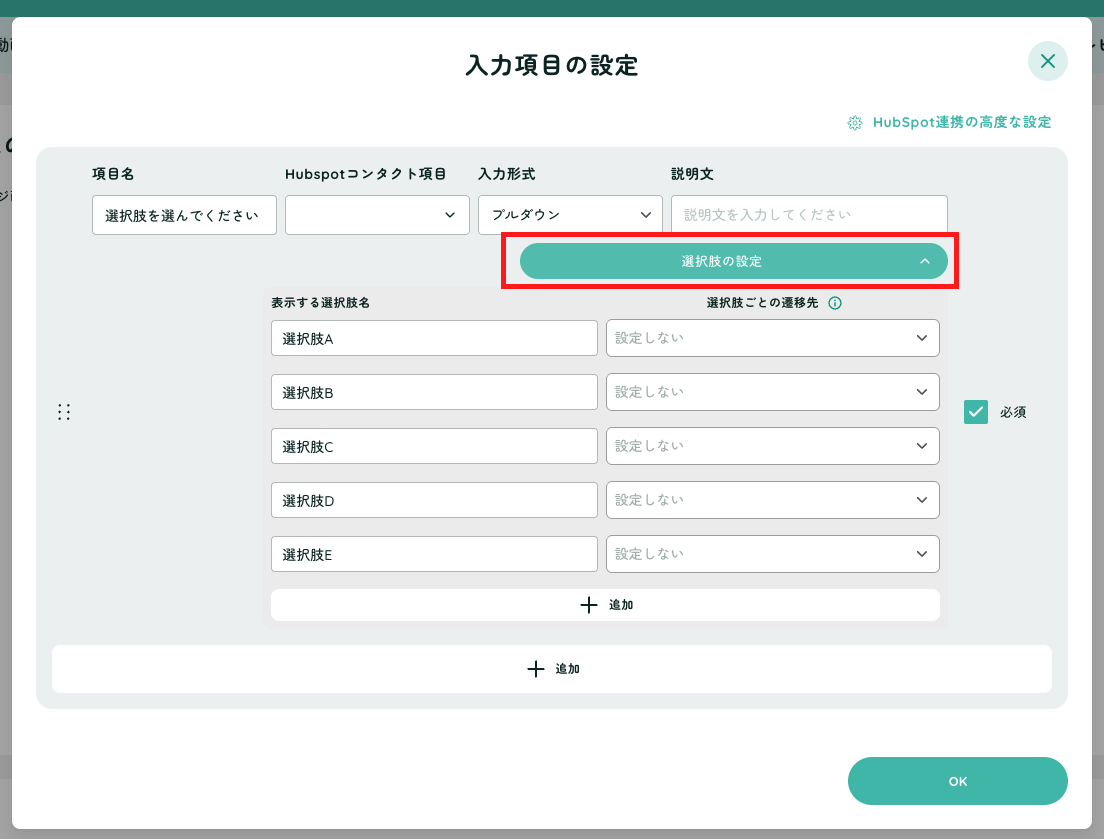Toggle the 必須 checkbox

(976, 412)
